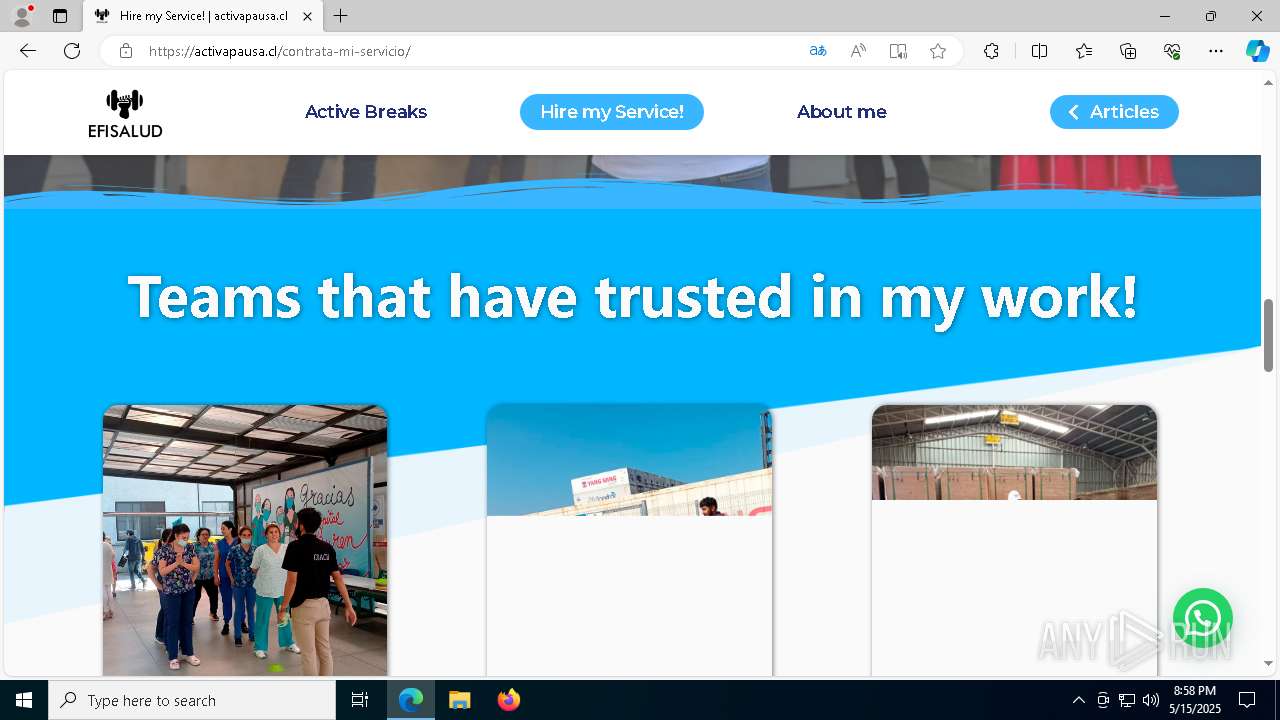Start Read aloud
Image resolution: width=1280 pixels, height=720 pixels.
[x=858, y=51]
